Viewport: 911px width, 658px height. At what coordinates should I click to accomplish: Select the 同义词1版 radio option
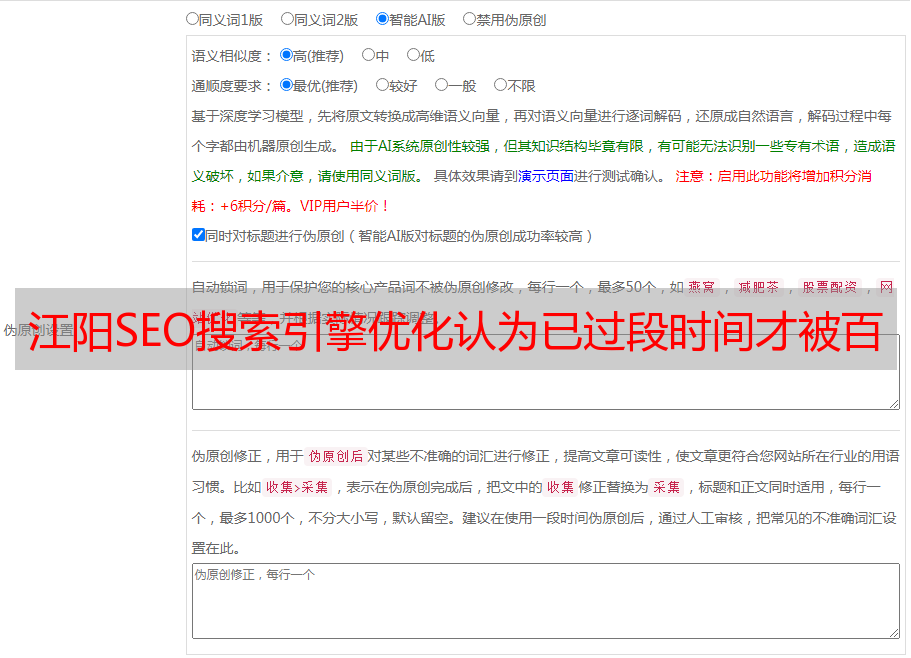tap(192, 19)
